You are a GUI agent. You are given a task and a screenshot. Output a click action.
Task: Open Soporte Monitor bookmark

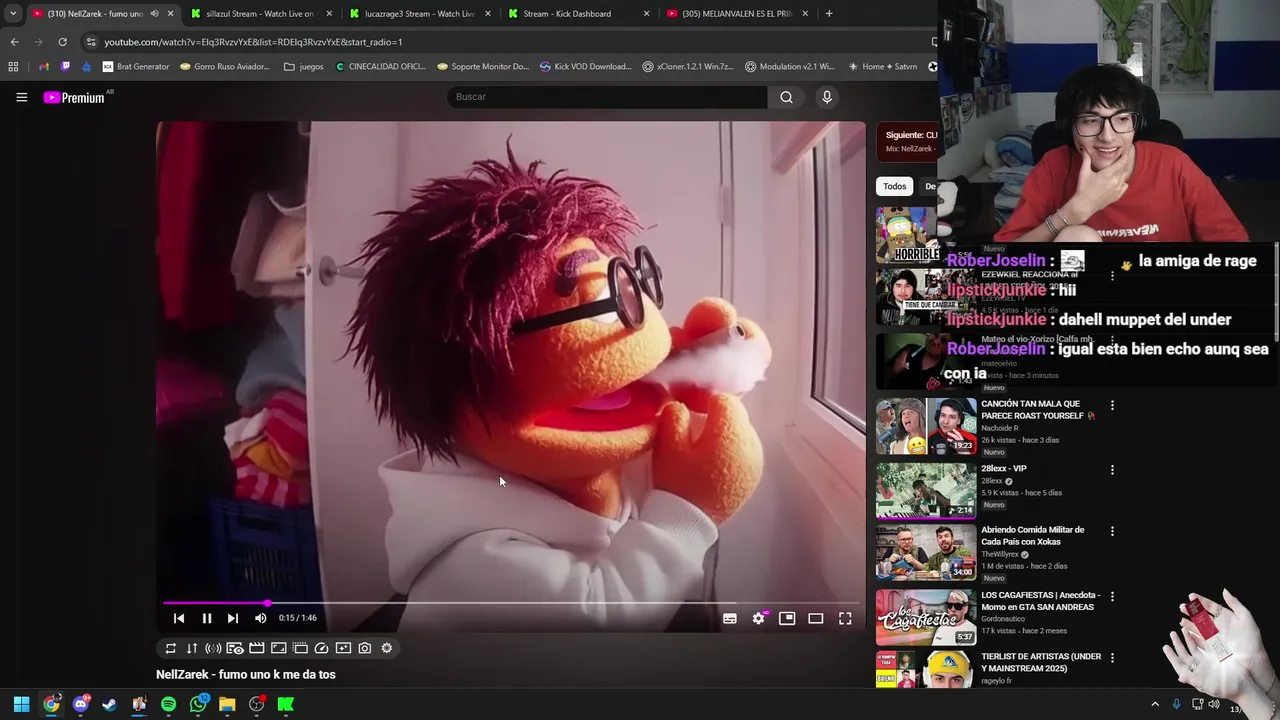point(483,67)
